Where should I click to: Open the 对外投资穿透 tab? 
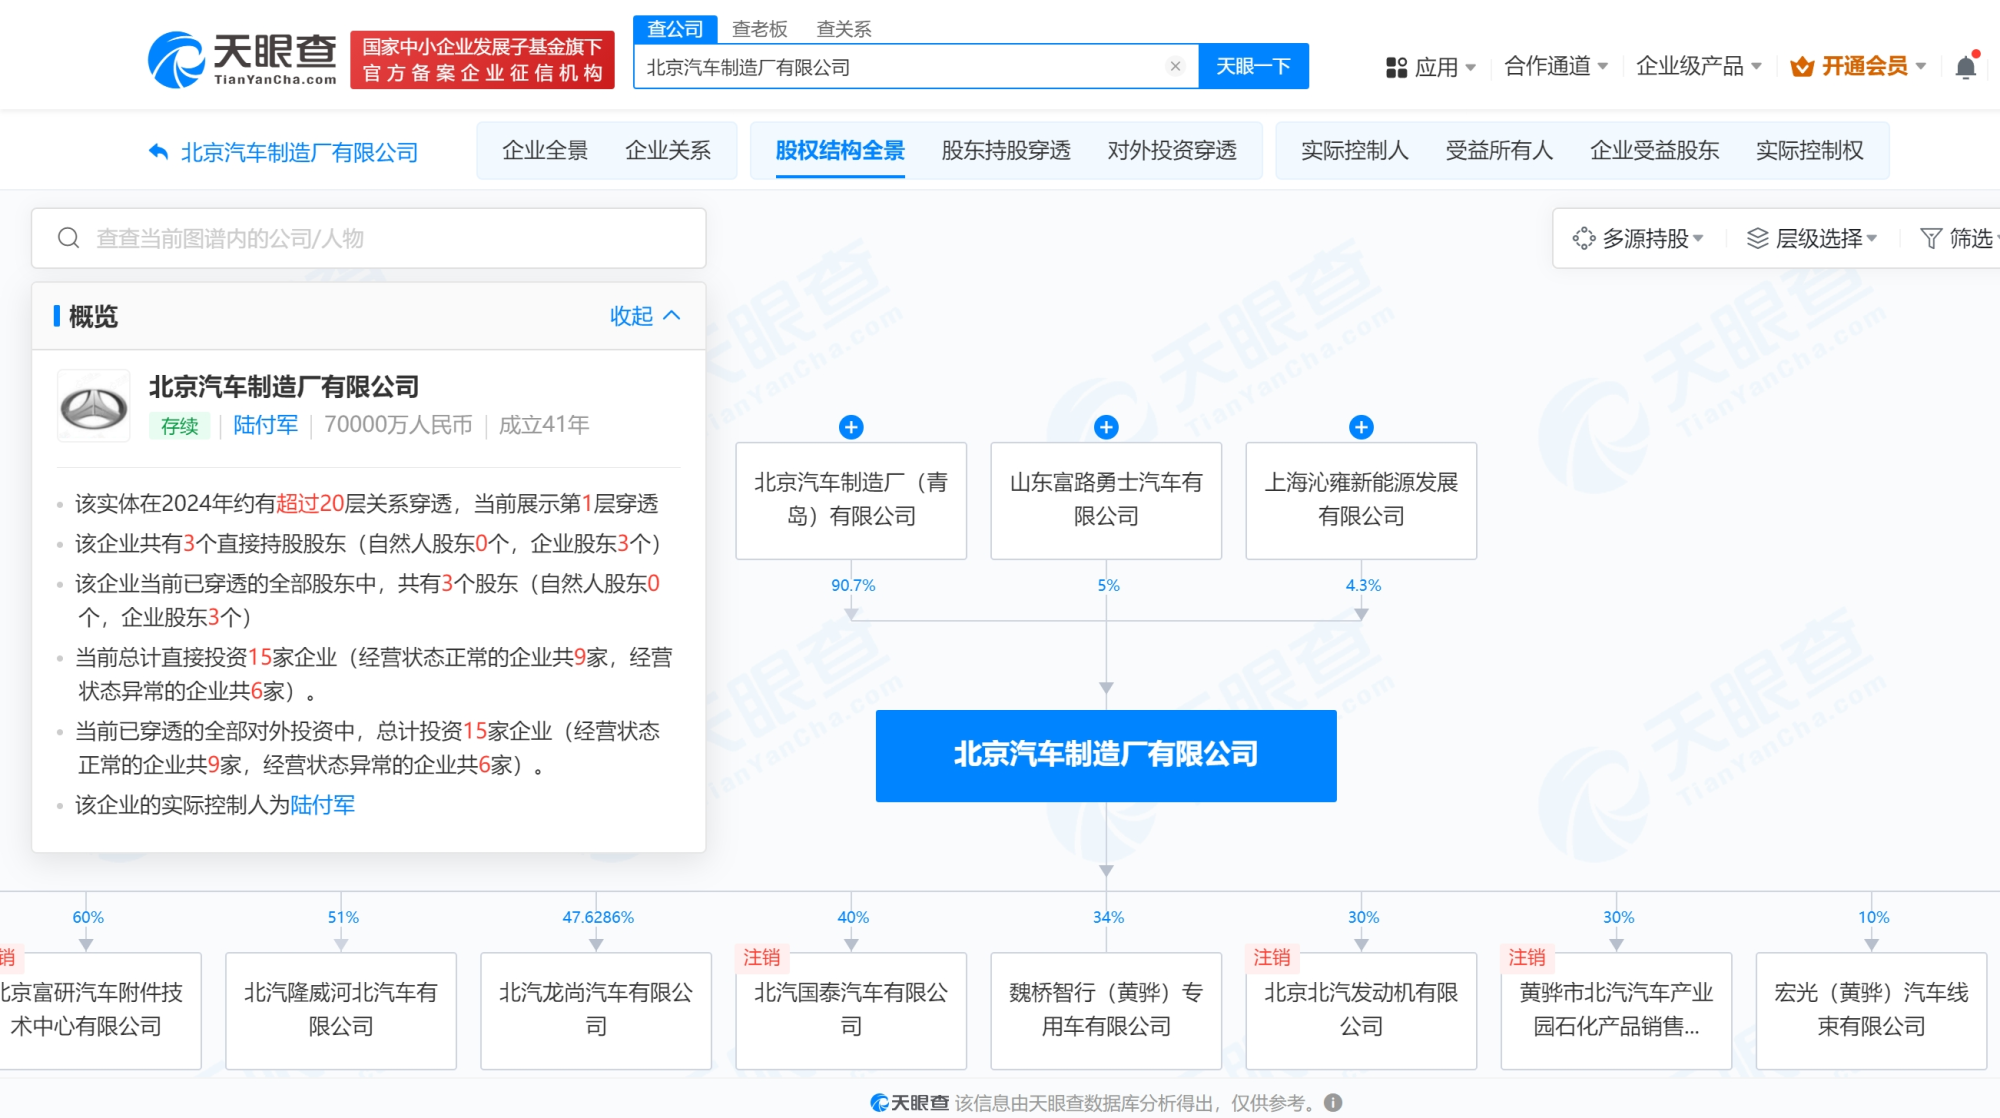point(1172,151)
